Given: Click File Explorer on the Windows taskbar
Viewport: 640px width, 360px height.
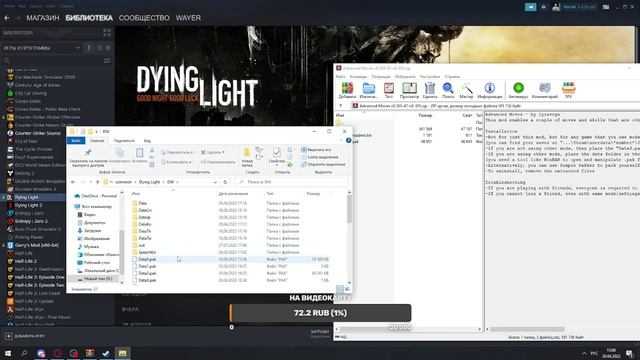Looking at the screenshot, I should pyautogui.click(x=122, y=353).
